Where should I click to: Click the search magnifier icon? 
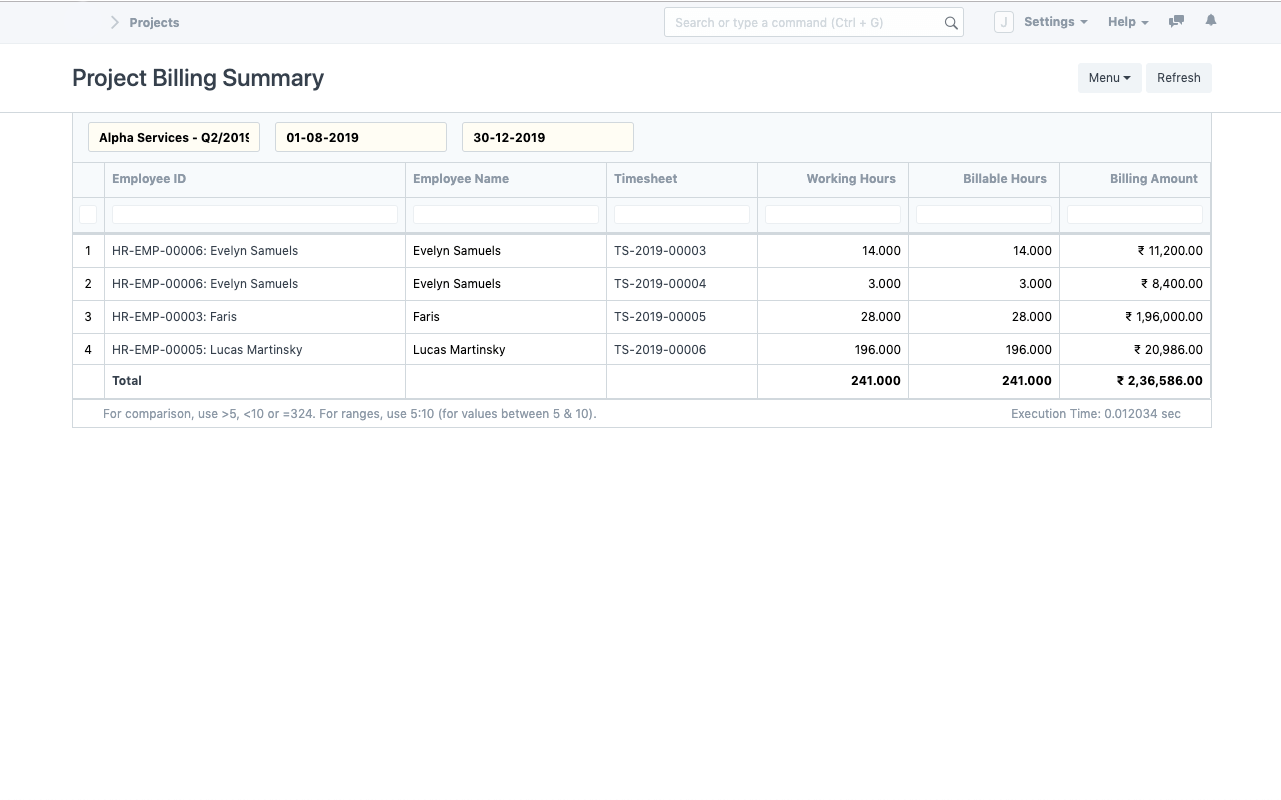[x=951, y=23]
